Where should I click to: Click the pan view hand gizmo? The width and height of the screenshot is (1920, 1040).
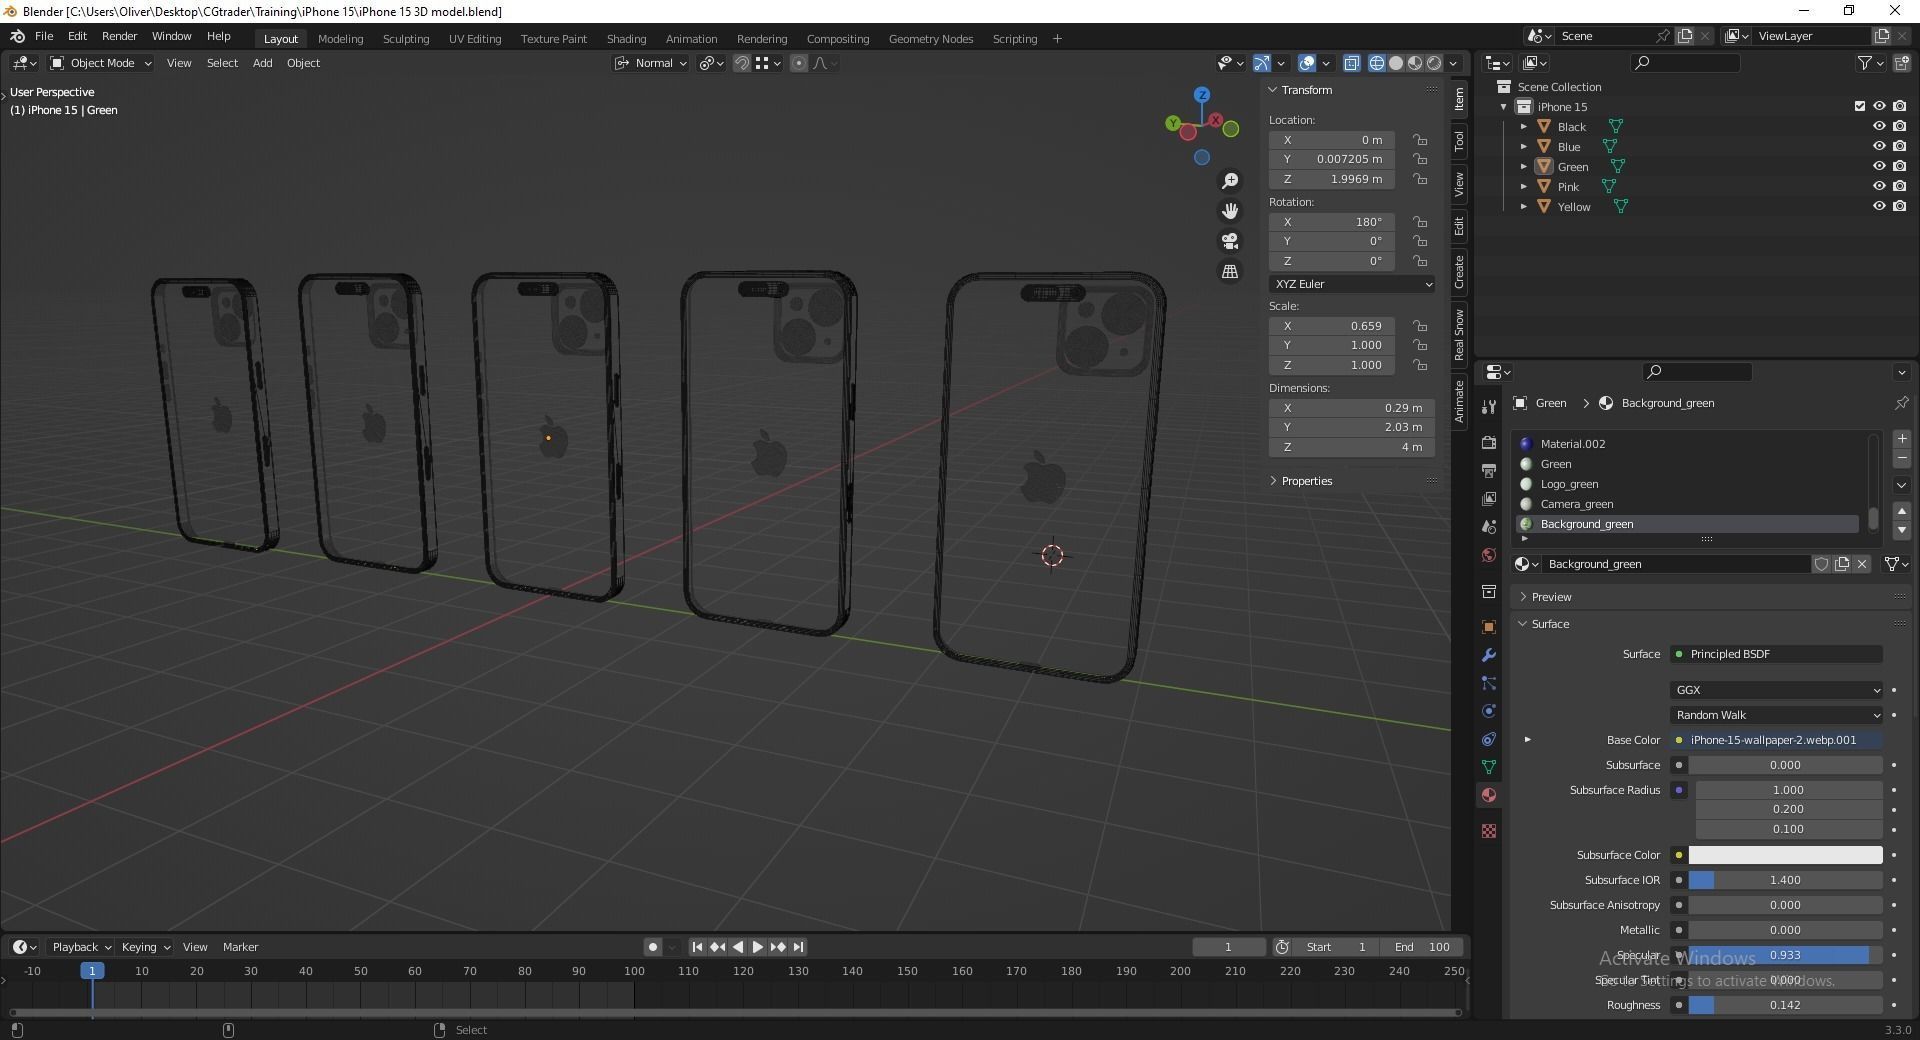[x=1230, y=211]
